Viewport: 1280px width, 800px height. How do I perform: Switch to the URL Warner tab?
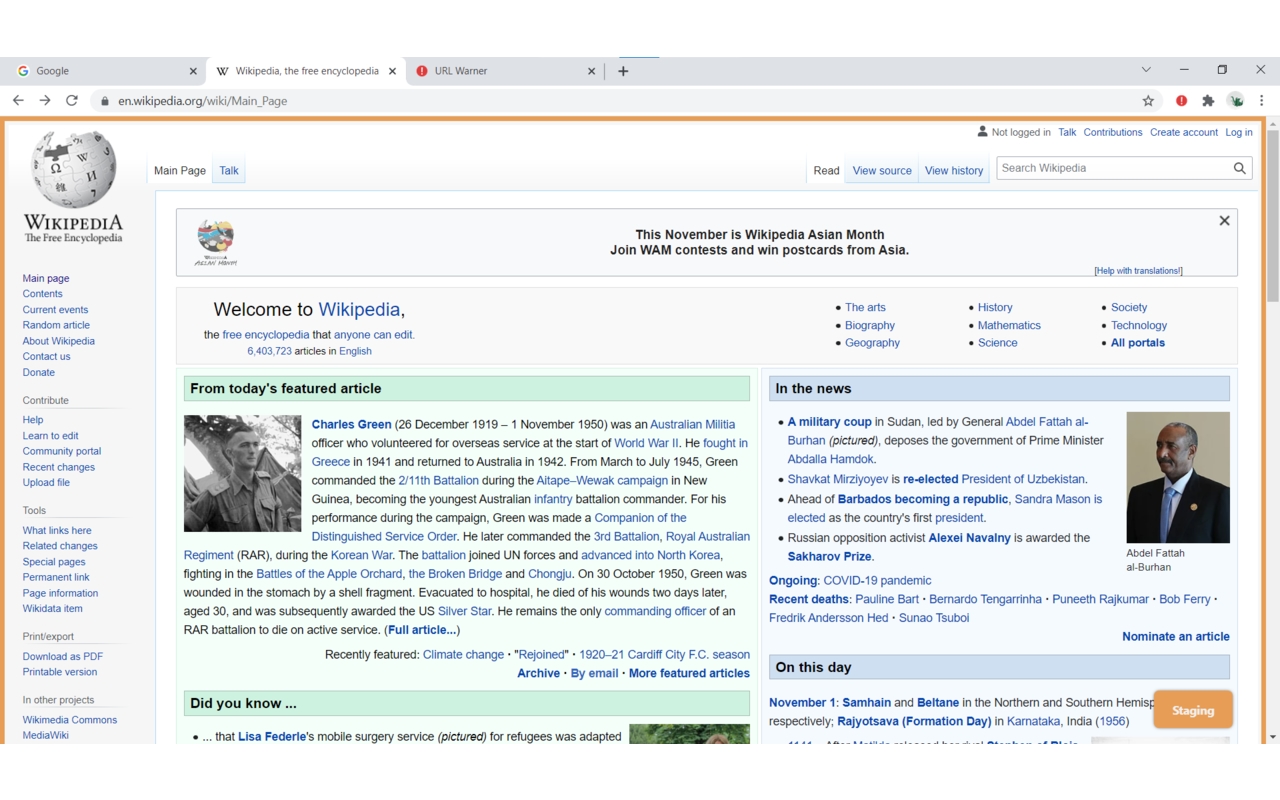(x=505, y=71)
